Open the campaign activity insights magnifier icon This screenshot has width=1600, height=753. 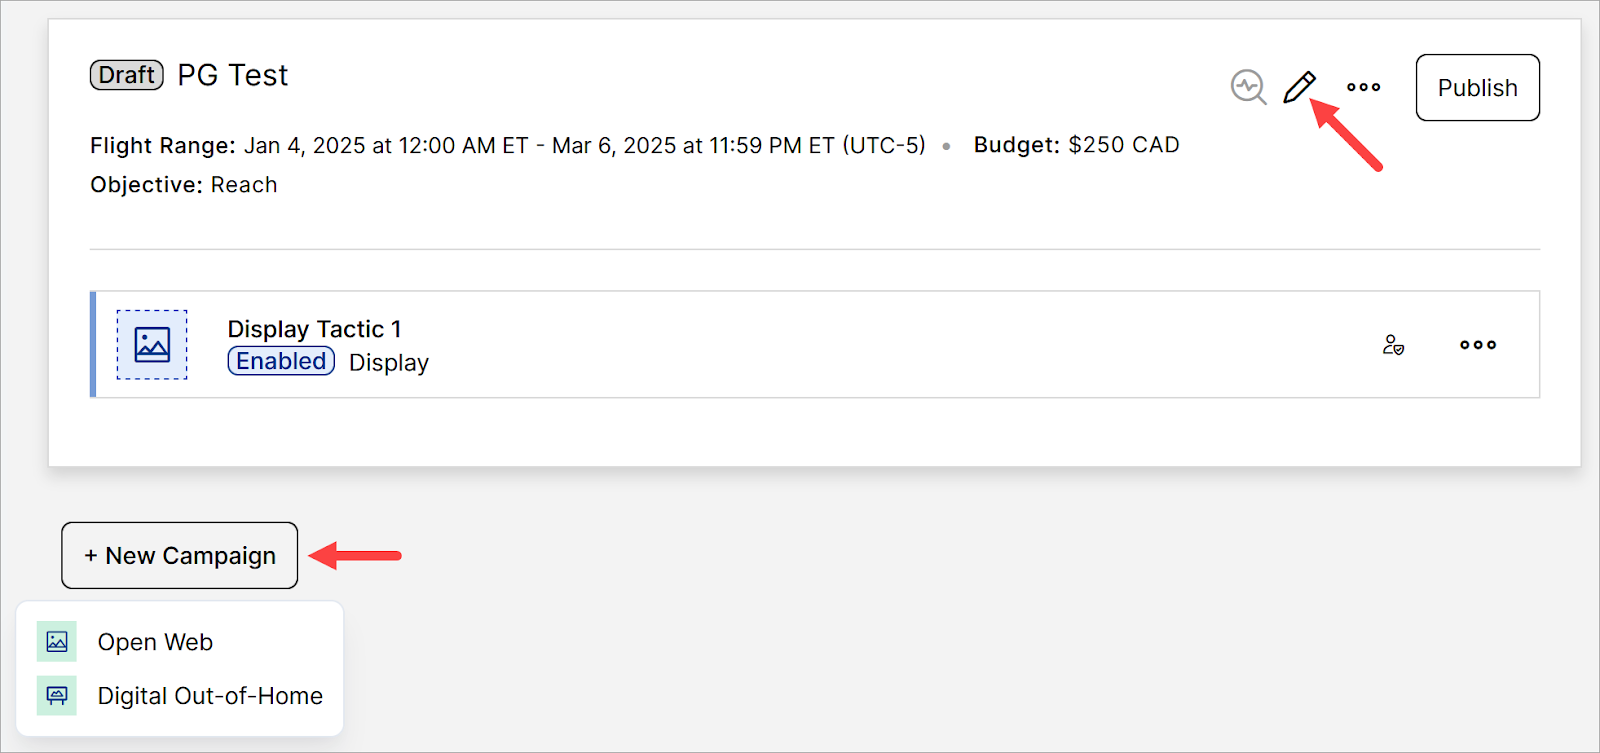pyautogui.click(x=1248, y=87)
